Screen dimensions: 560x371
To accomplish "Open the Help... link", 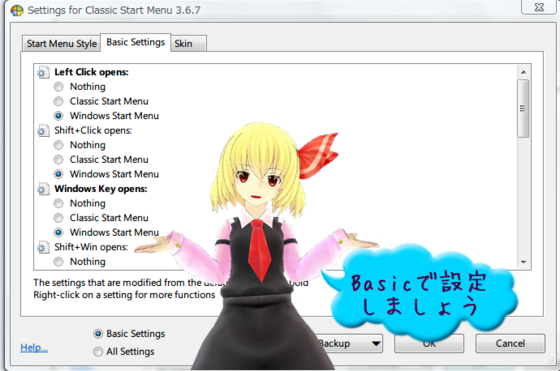I will pos(34,347).
